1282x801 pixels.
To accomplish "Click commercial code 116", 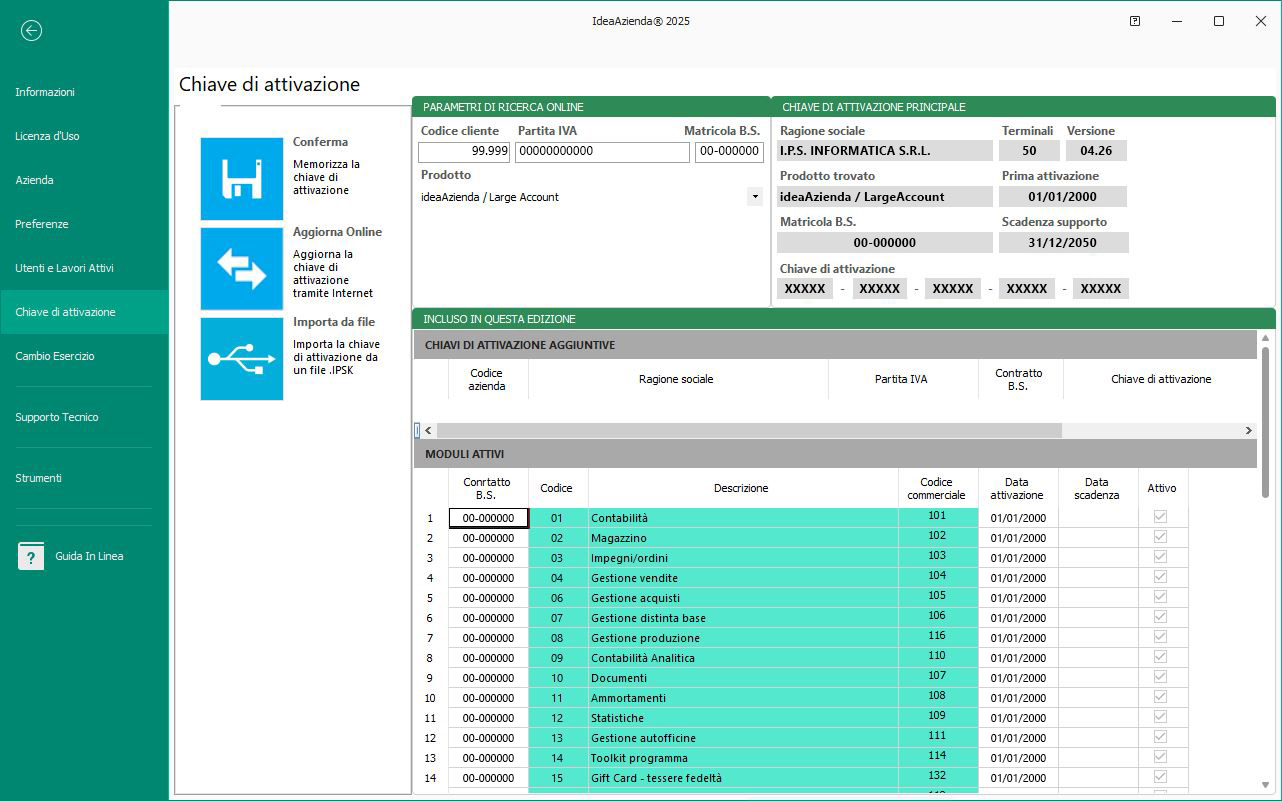I will 937,636.
